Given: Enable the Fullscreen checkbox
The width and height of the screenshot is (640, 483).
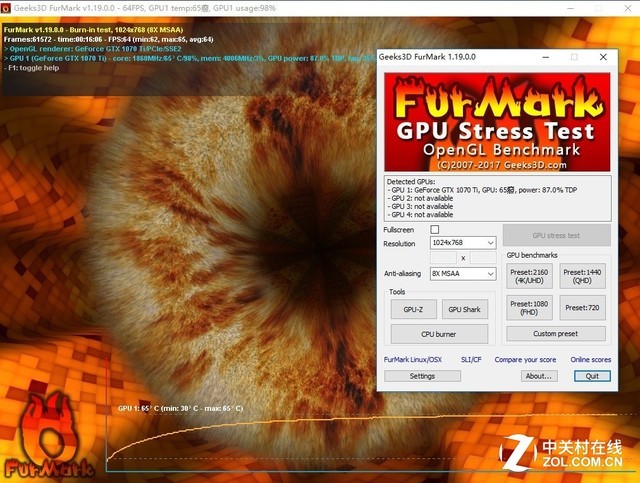Looking at the screenshot, I should 435,229.
